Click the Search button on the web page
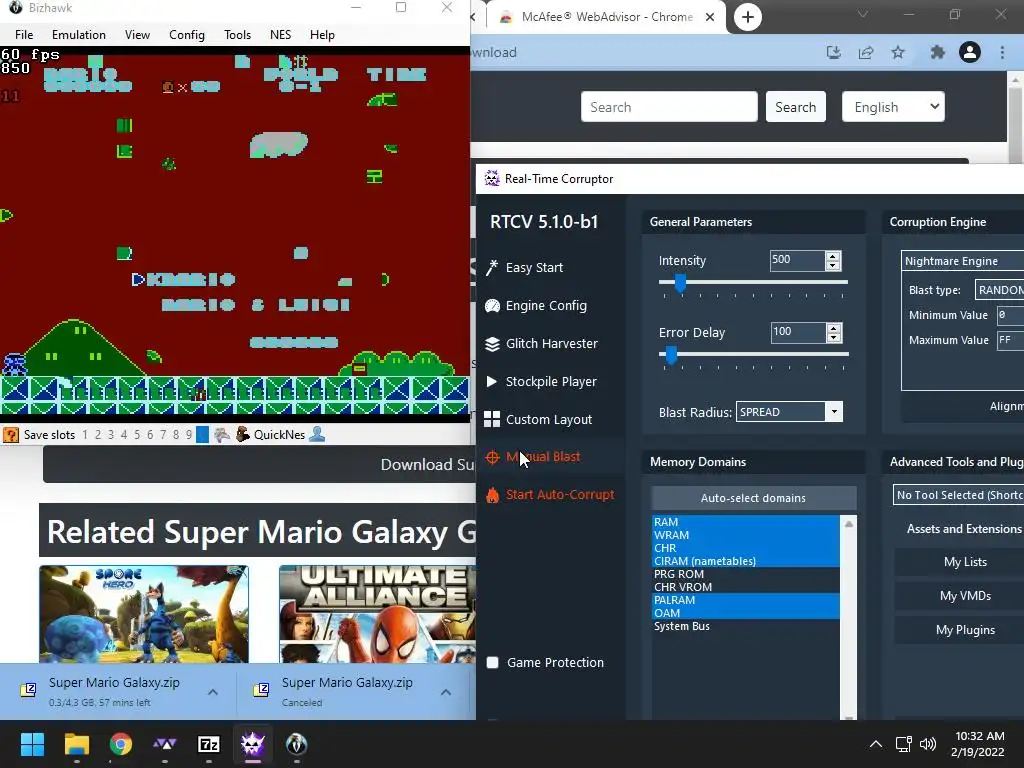Screen dimensions: 1024x768 [x=795, y=106]
